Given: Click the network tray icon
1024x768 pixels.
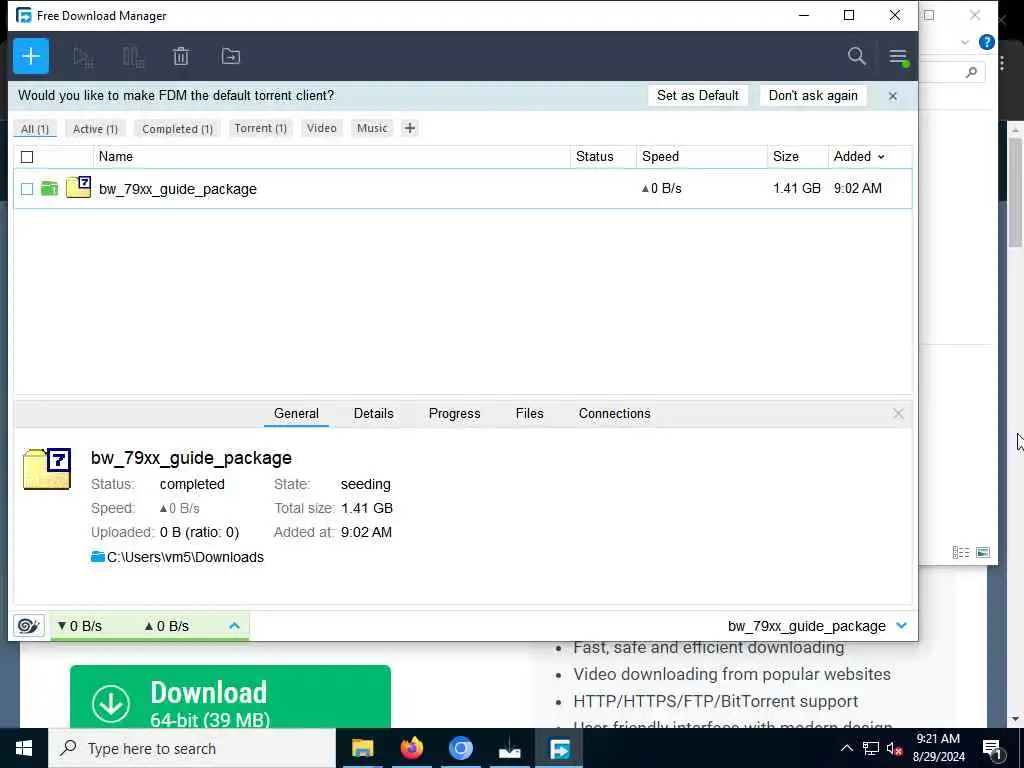Looking at the screenshot, I should pos(871,748).
